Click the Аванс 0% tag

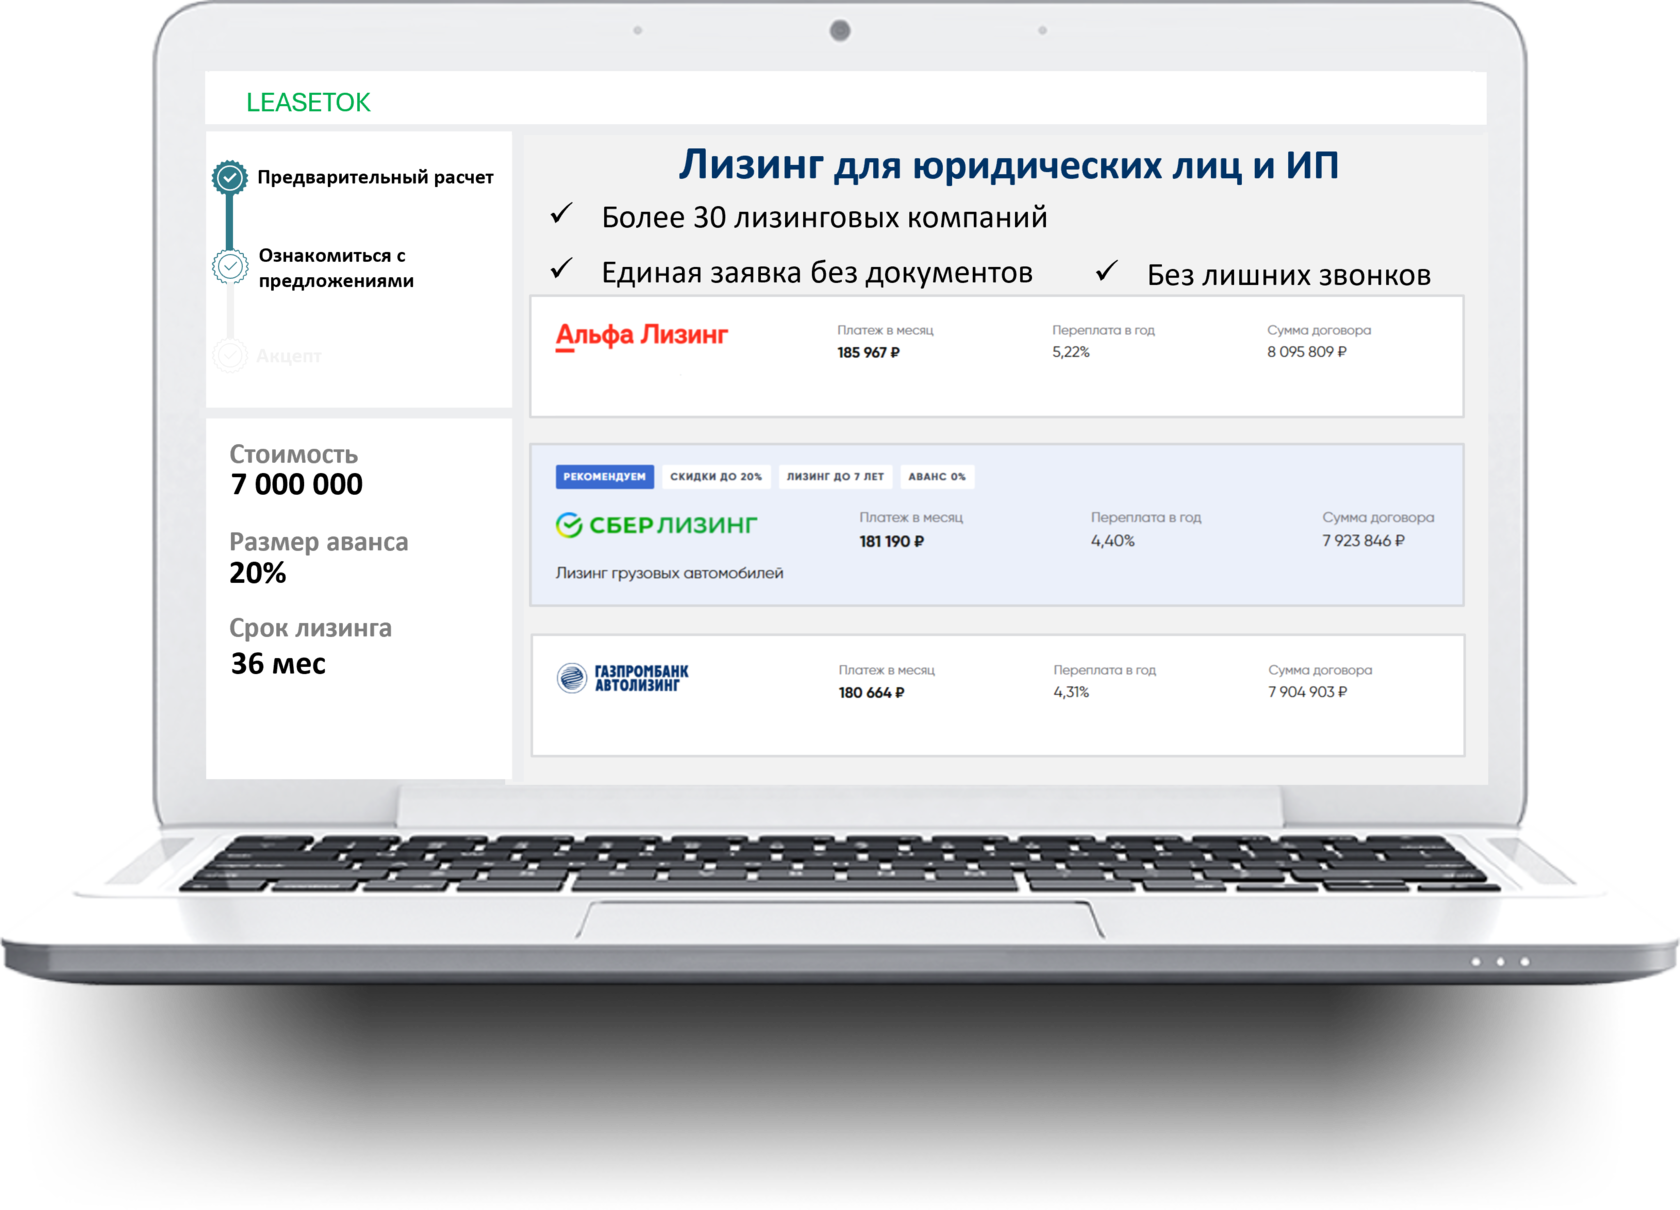pos(937,477)
